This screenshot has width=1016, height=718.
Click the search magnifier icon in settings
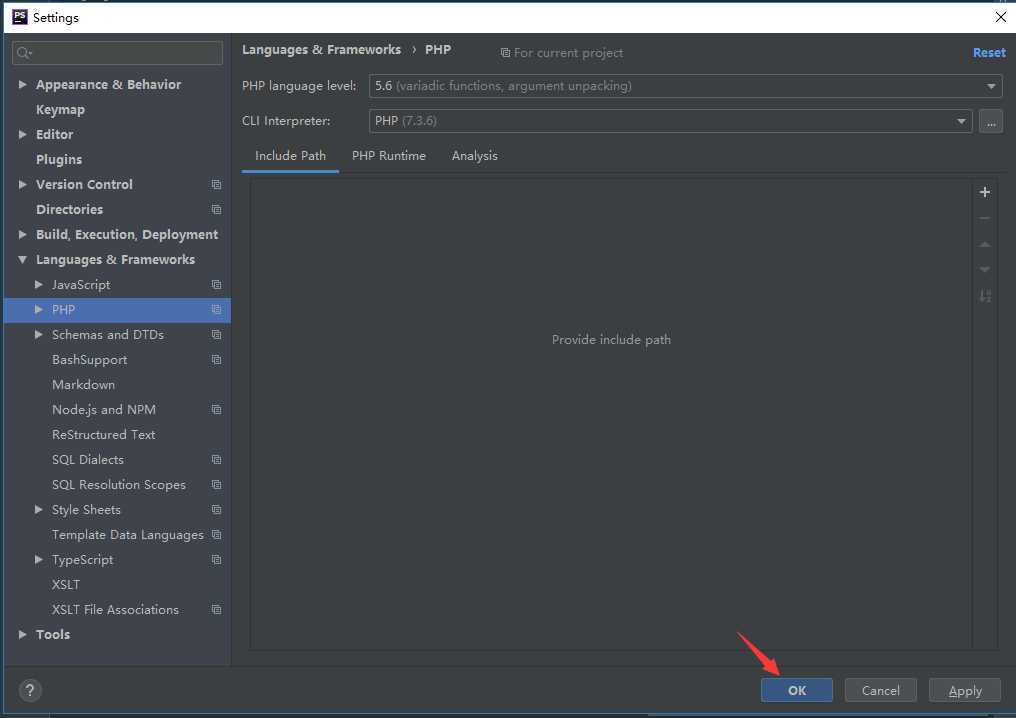point(24,53)
